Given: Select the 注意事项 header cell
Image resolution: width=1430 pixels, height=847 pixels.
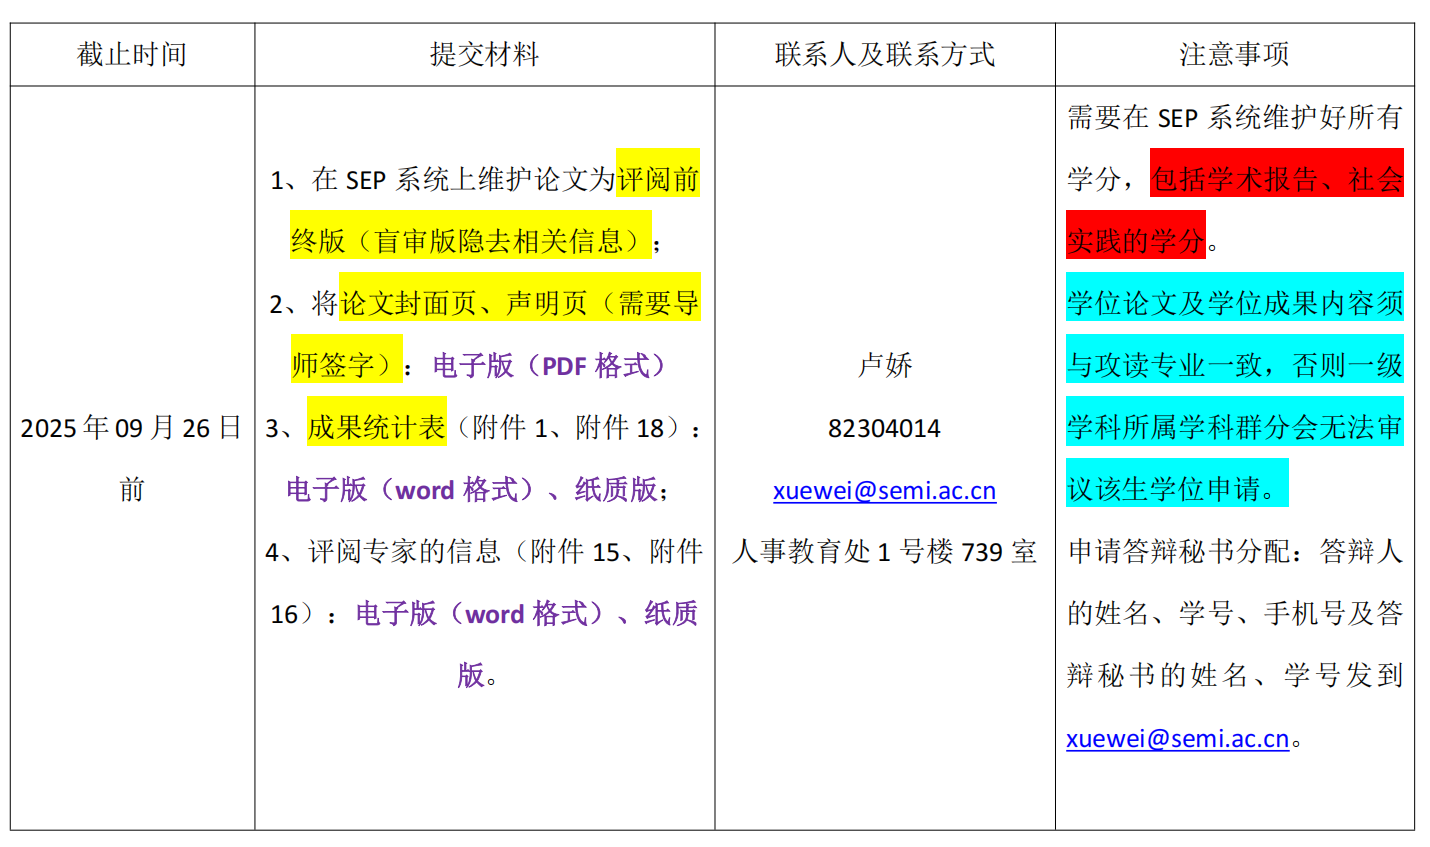Looking at the screenshot, I should 1234,55.
